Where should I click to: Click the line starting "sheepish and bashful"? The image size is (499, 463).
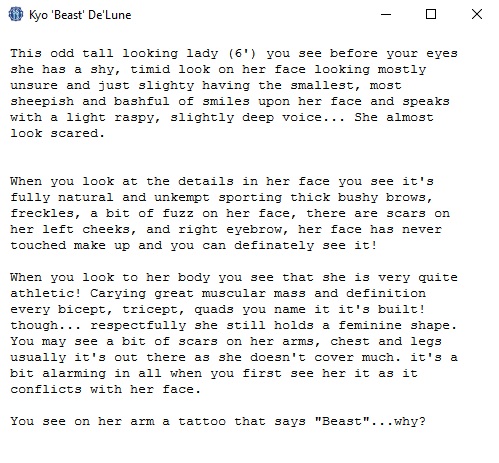(230, 101)
